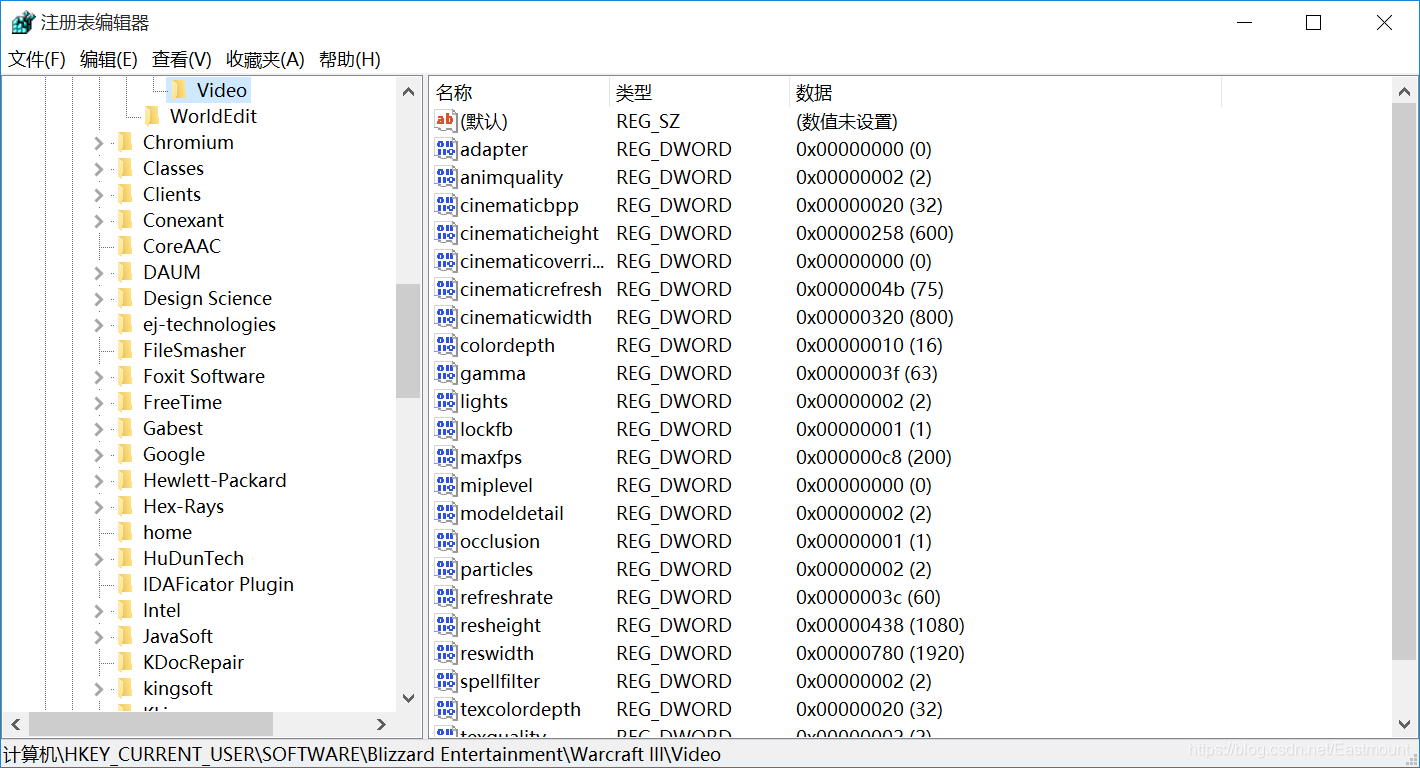Click the DWORD icon beside maxfps
The image size is (1420, 768).
pyautogui.click(x=446, y=457)
